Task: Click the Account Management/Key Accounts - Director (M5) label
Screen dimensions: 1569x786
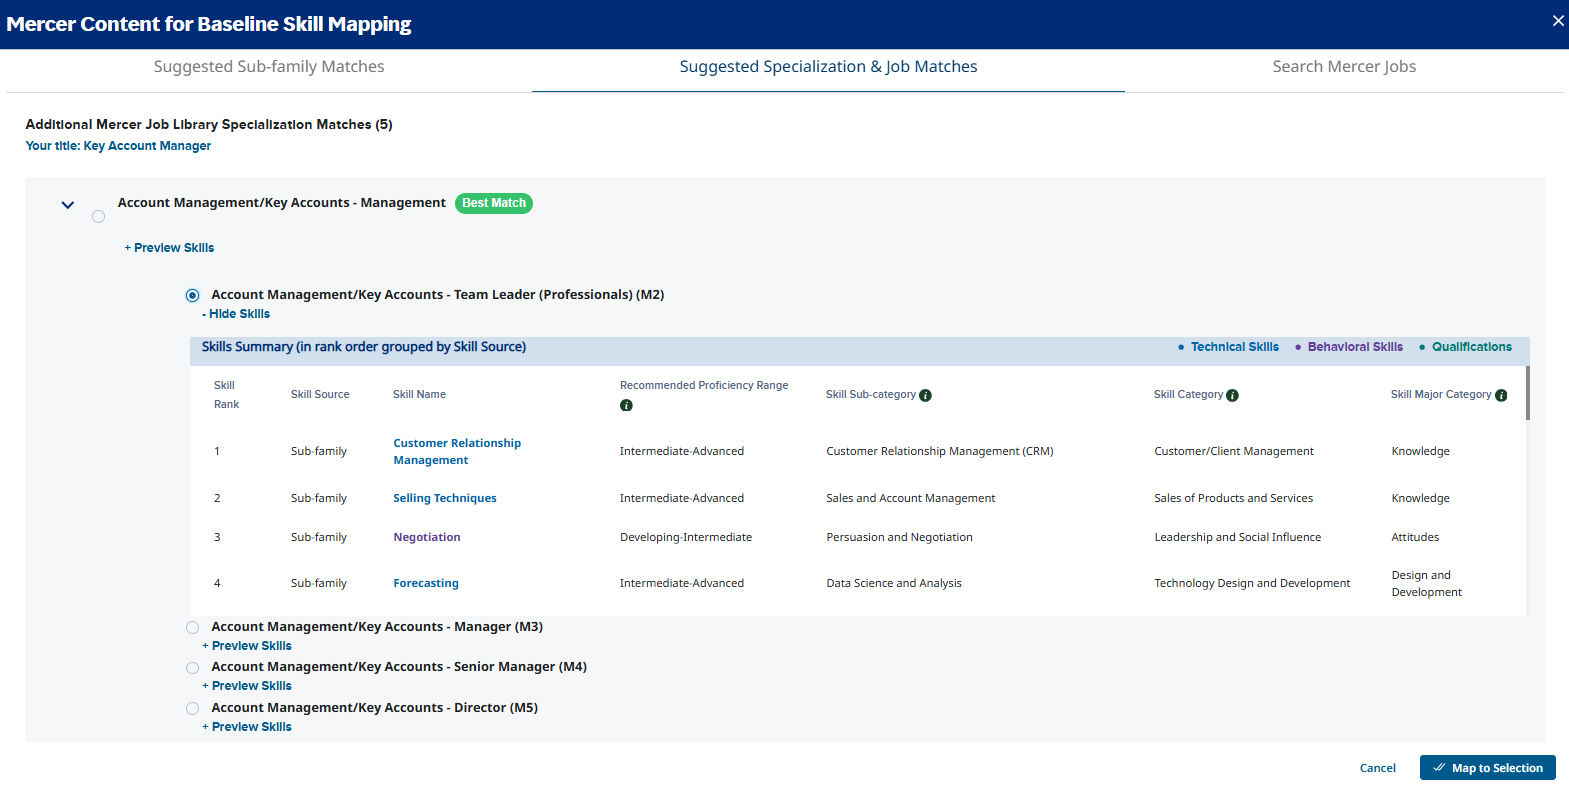Action: pos(374,708)
